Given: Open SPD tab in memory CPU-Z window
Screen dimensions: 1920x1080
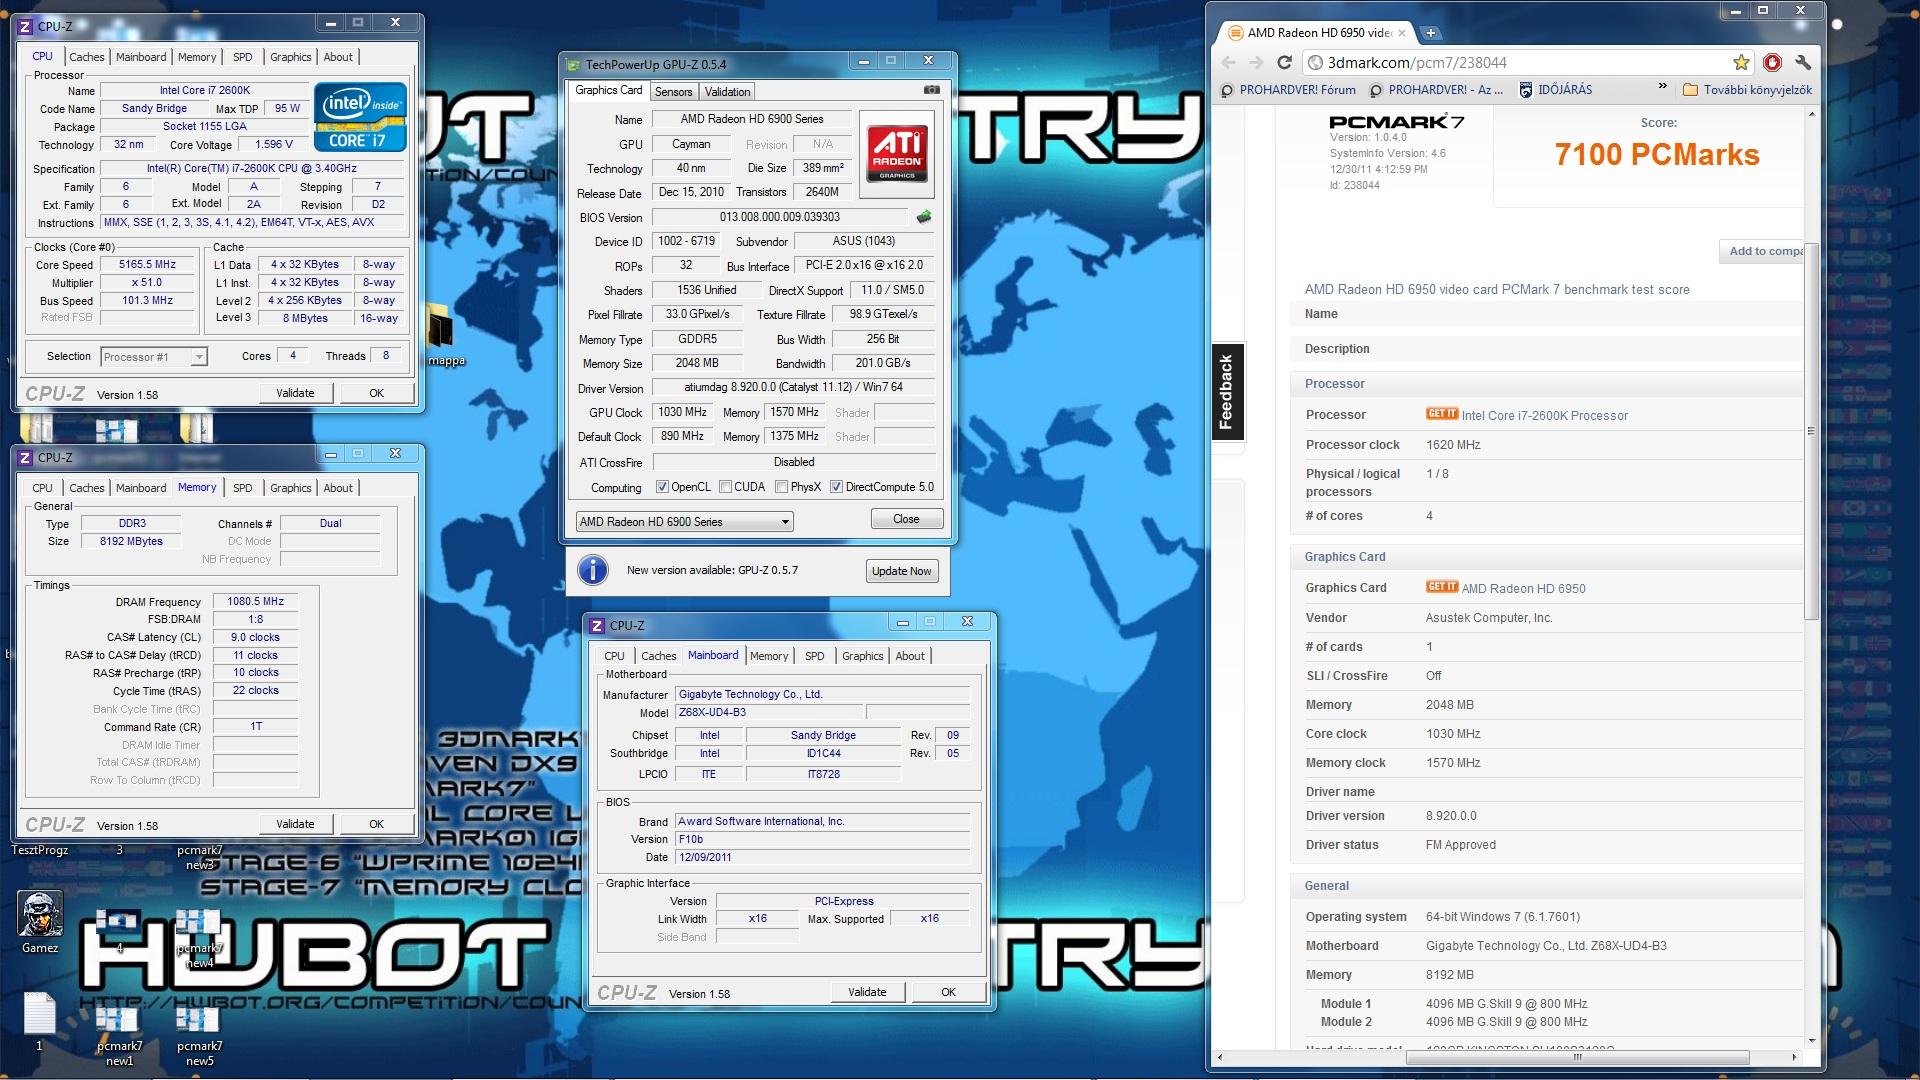Looking at the screenshot, I should (242, 488).
